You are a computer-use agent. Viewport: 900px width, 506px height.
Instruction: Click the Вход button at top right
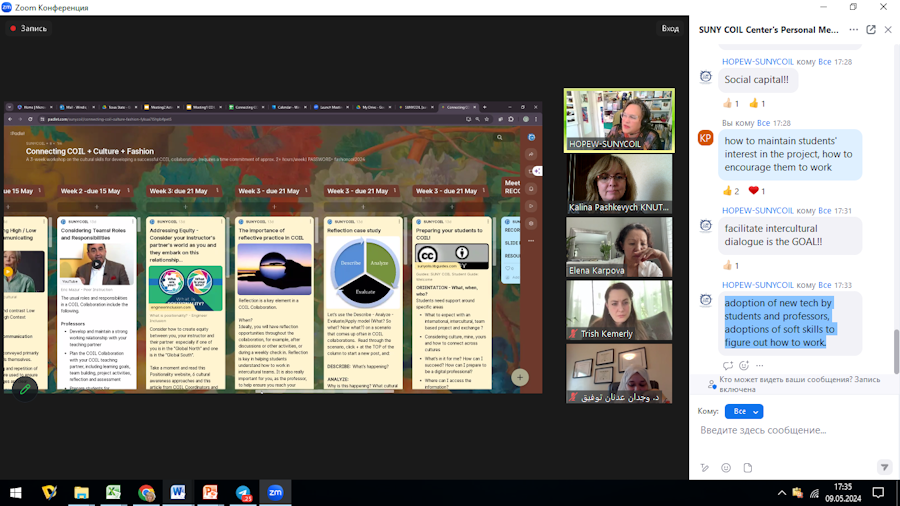tap(670, 28)
